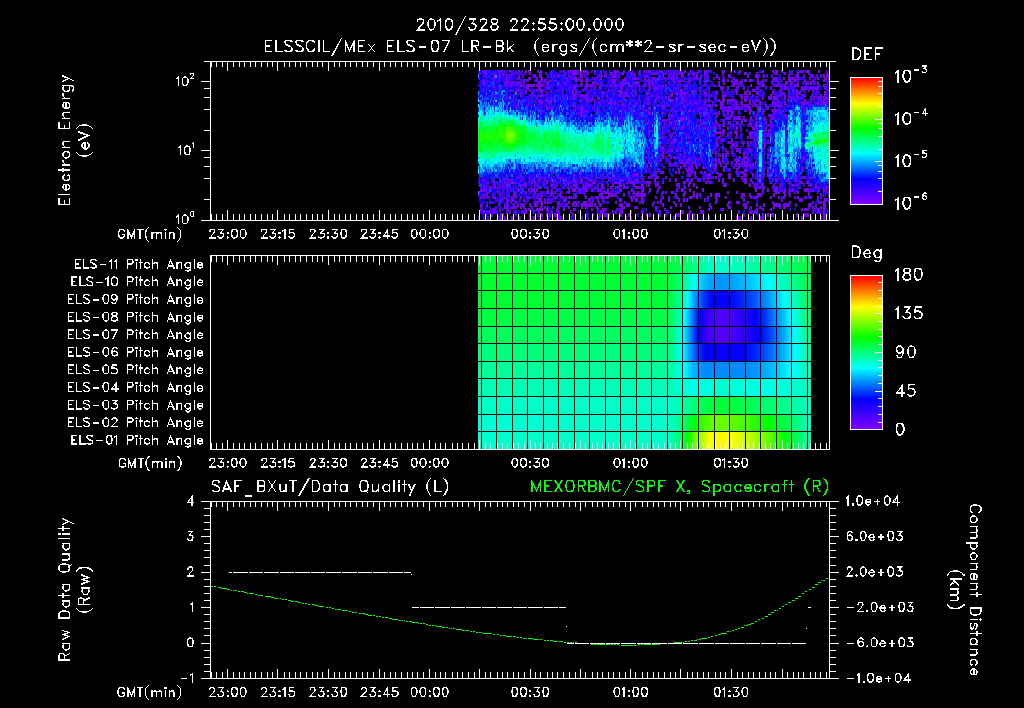
Task: Click the 1.0e+04 tick on the distance axis
Action: point(872,501)
